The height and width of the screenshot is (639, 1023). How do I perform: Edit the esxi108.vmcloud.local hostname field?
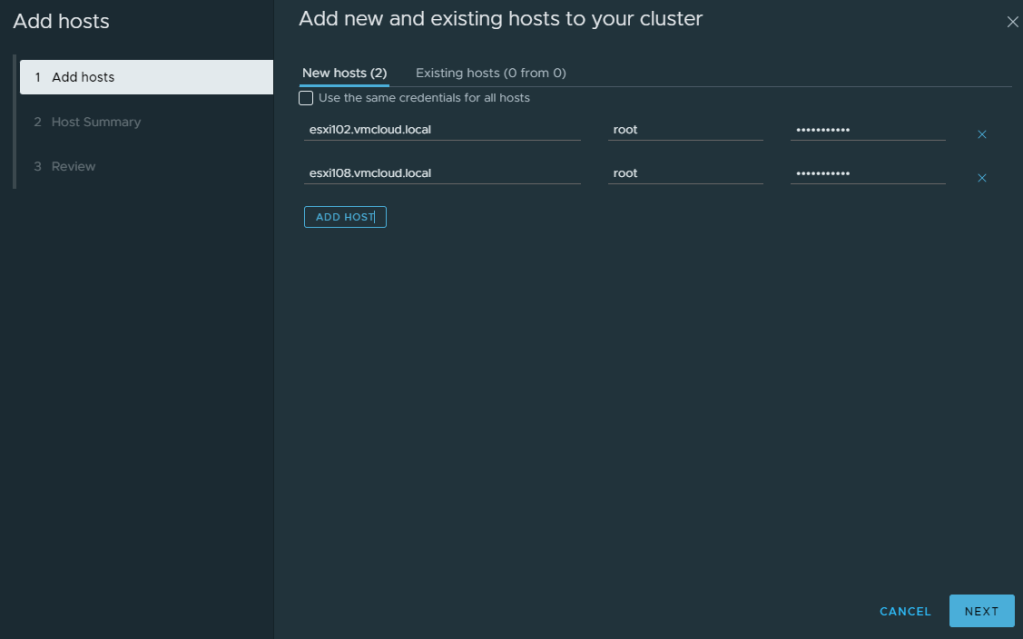point(442,173)
